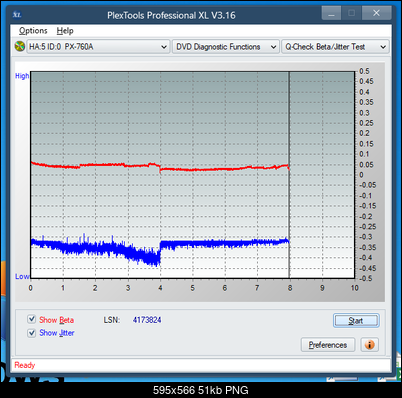
Task: Click the High label on the graph
Action: point(22,76)
